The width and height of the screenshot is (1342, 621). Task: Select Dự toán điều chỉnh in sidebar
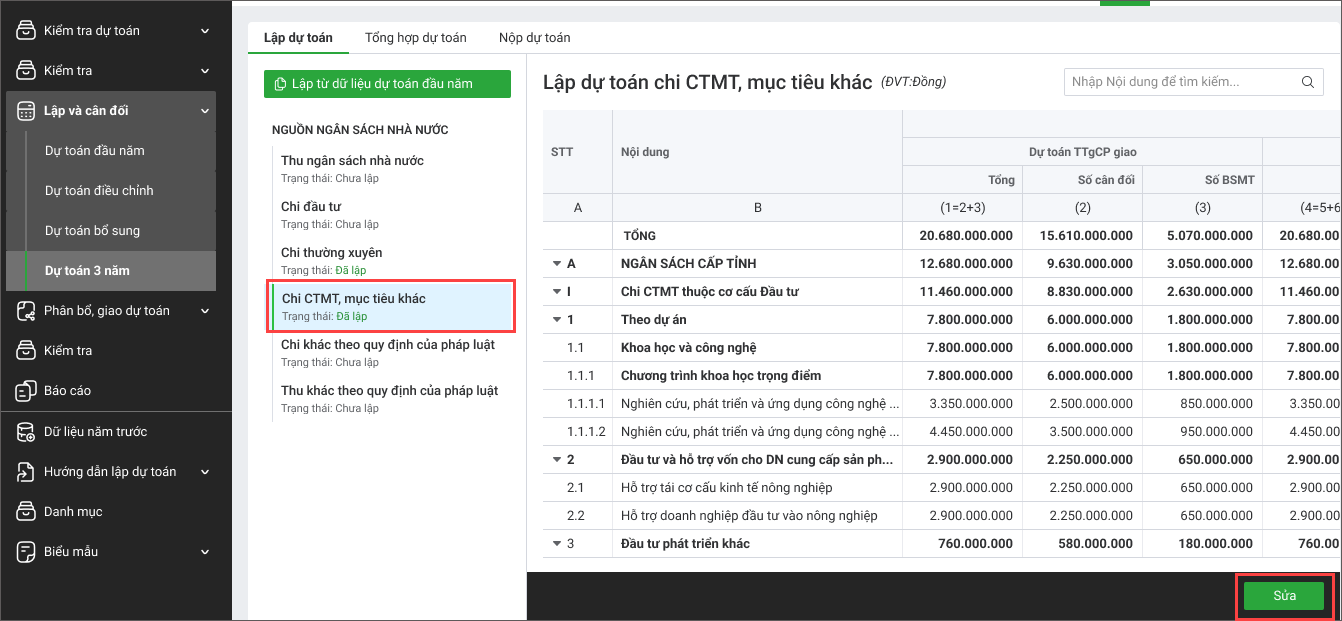click(x=99, y=191)
